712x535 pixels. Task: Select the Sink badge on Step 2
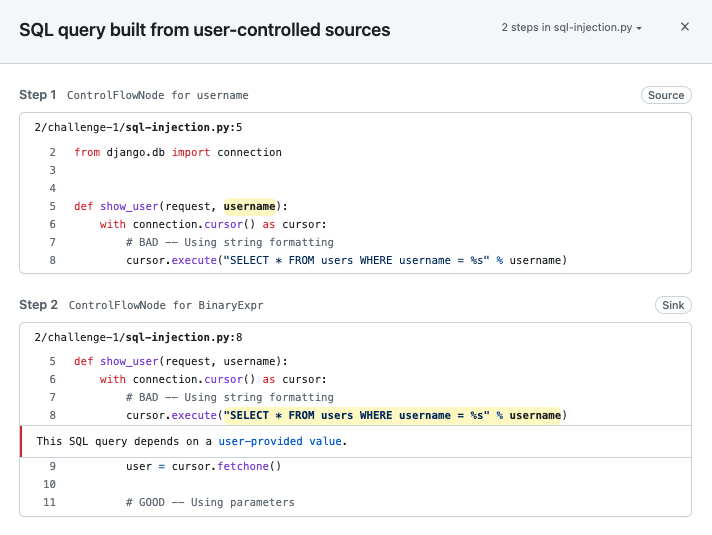(x=673, y=305)
